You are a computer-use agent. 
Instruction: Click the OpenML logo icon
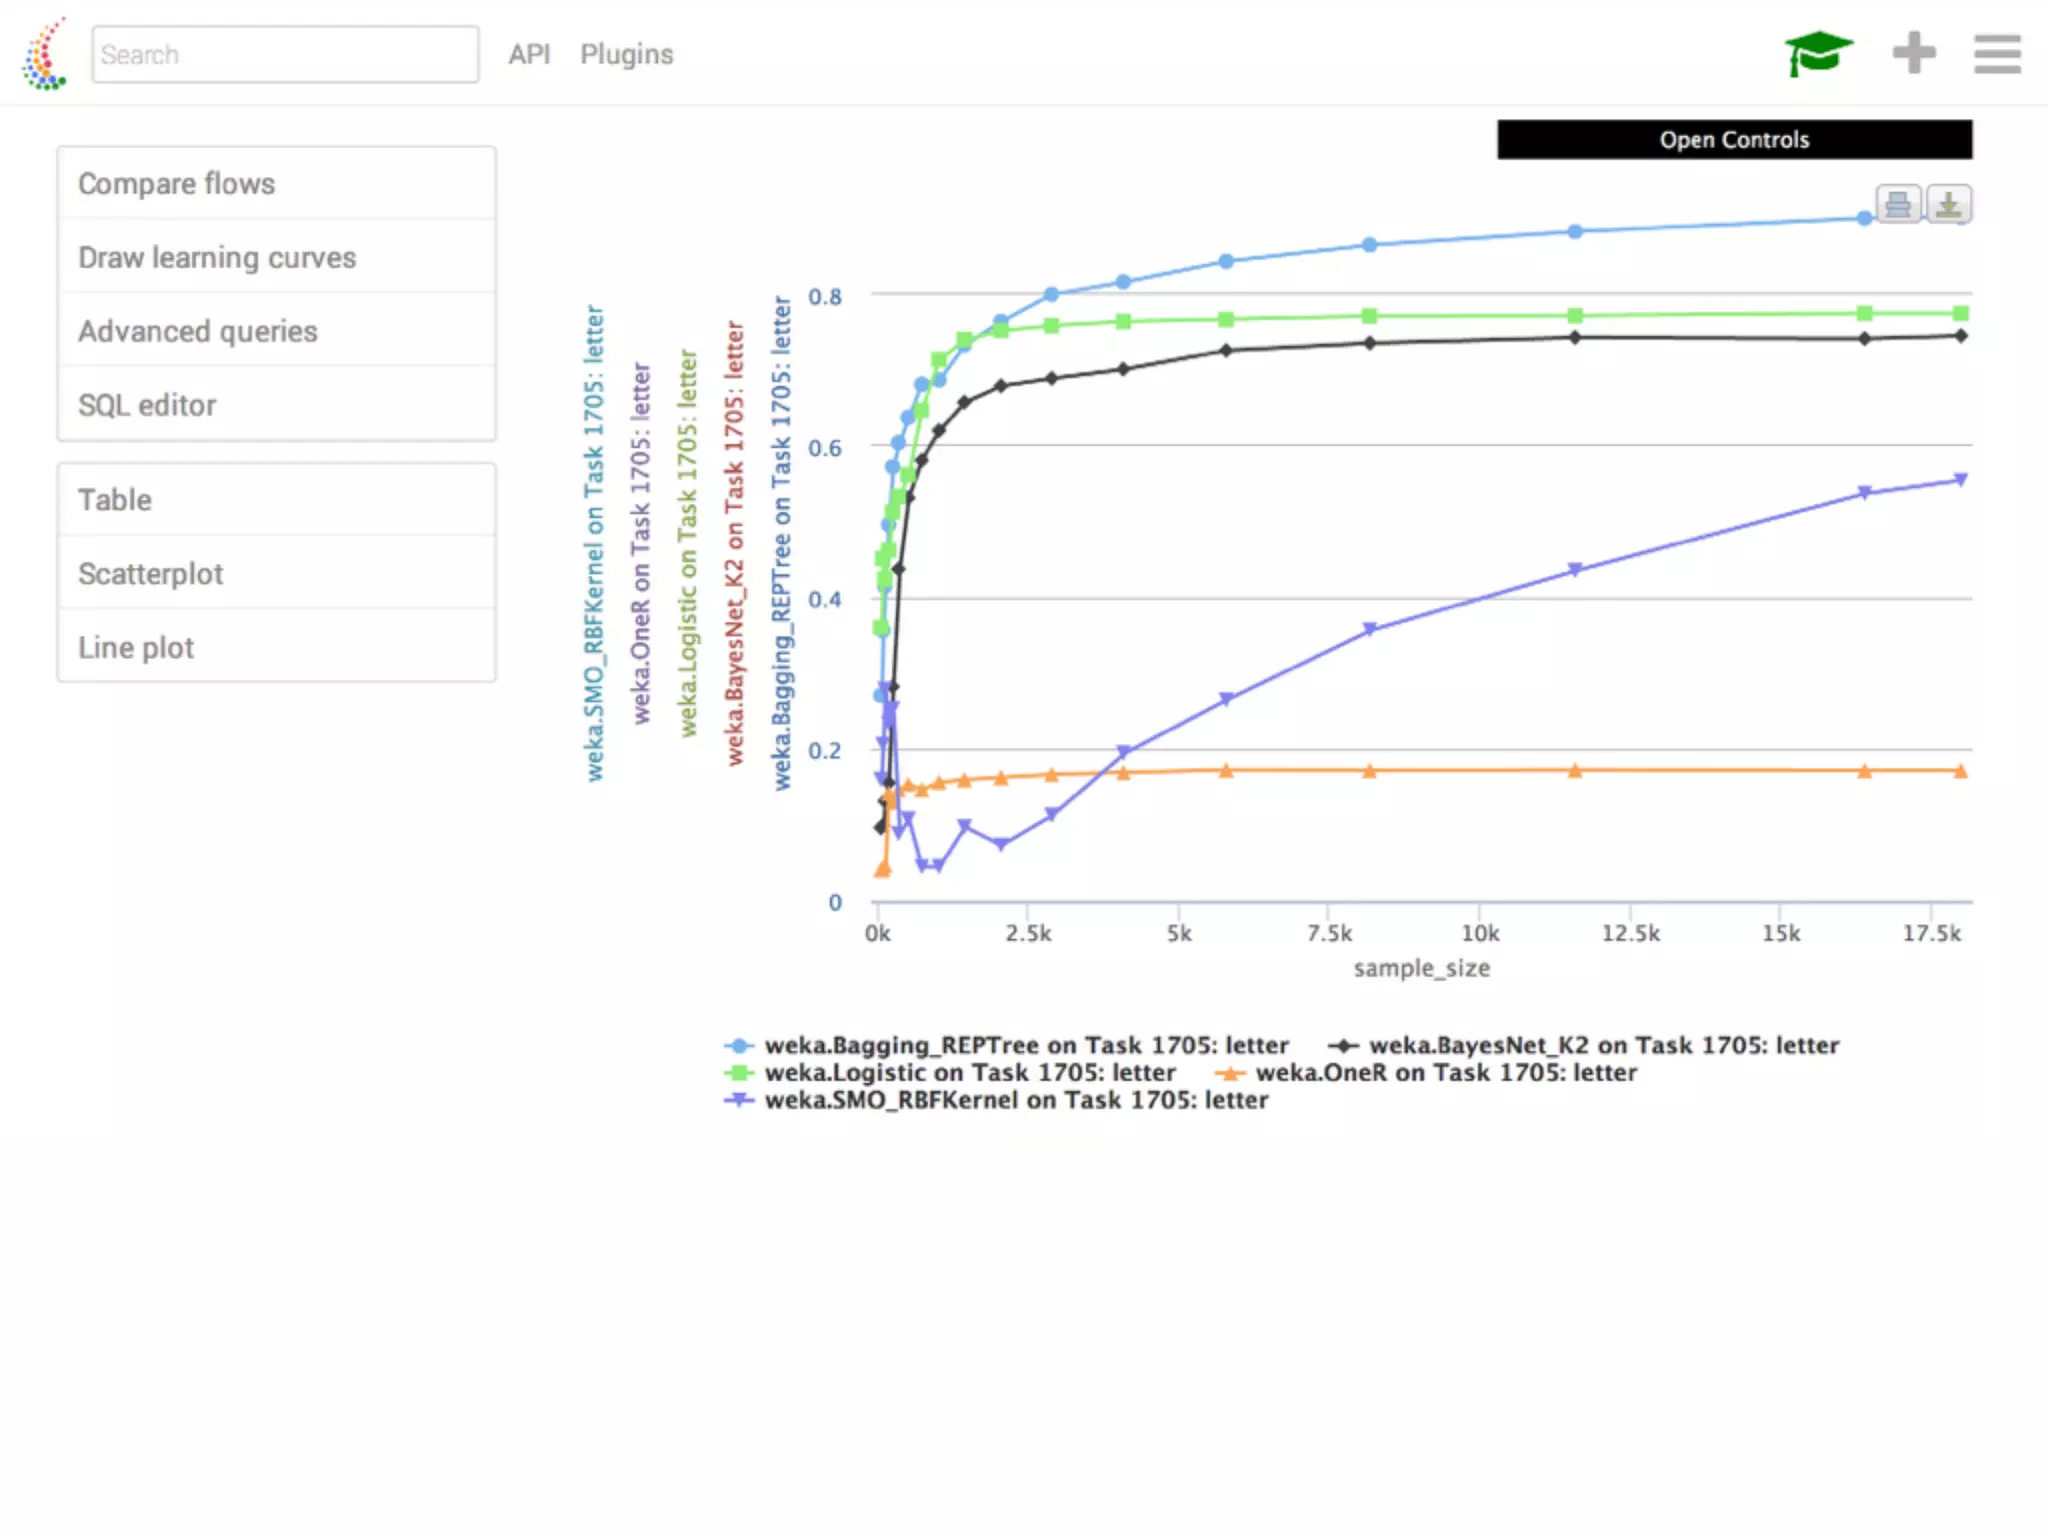pyautogui.click(x=45, y=55)
